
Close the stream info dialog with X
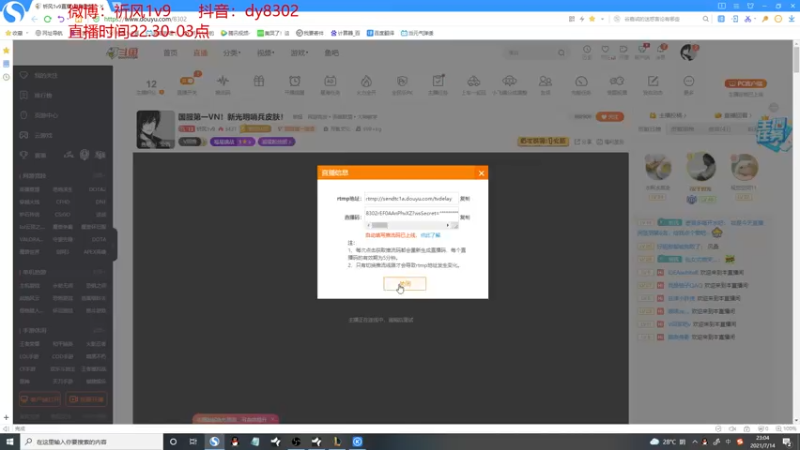tap(481, 173)
